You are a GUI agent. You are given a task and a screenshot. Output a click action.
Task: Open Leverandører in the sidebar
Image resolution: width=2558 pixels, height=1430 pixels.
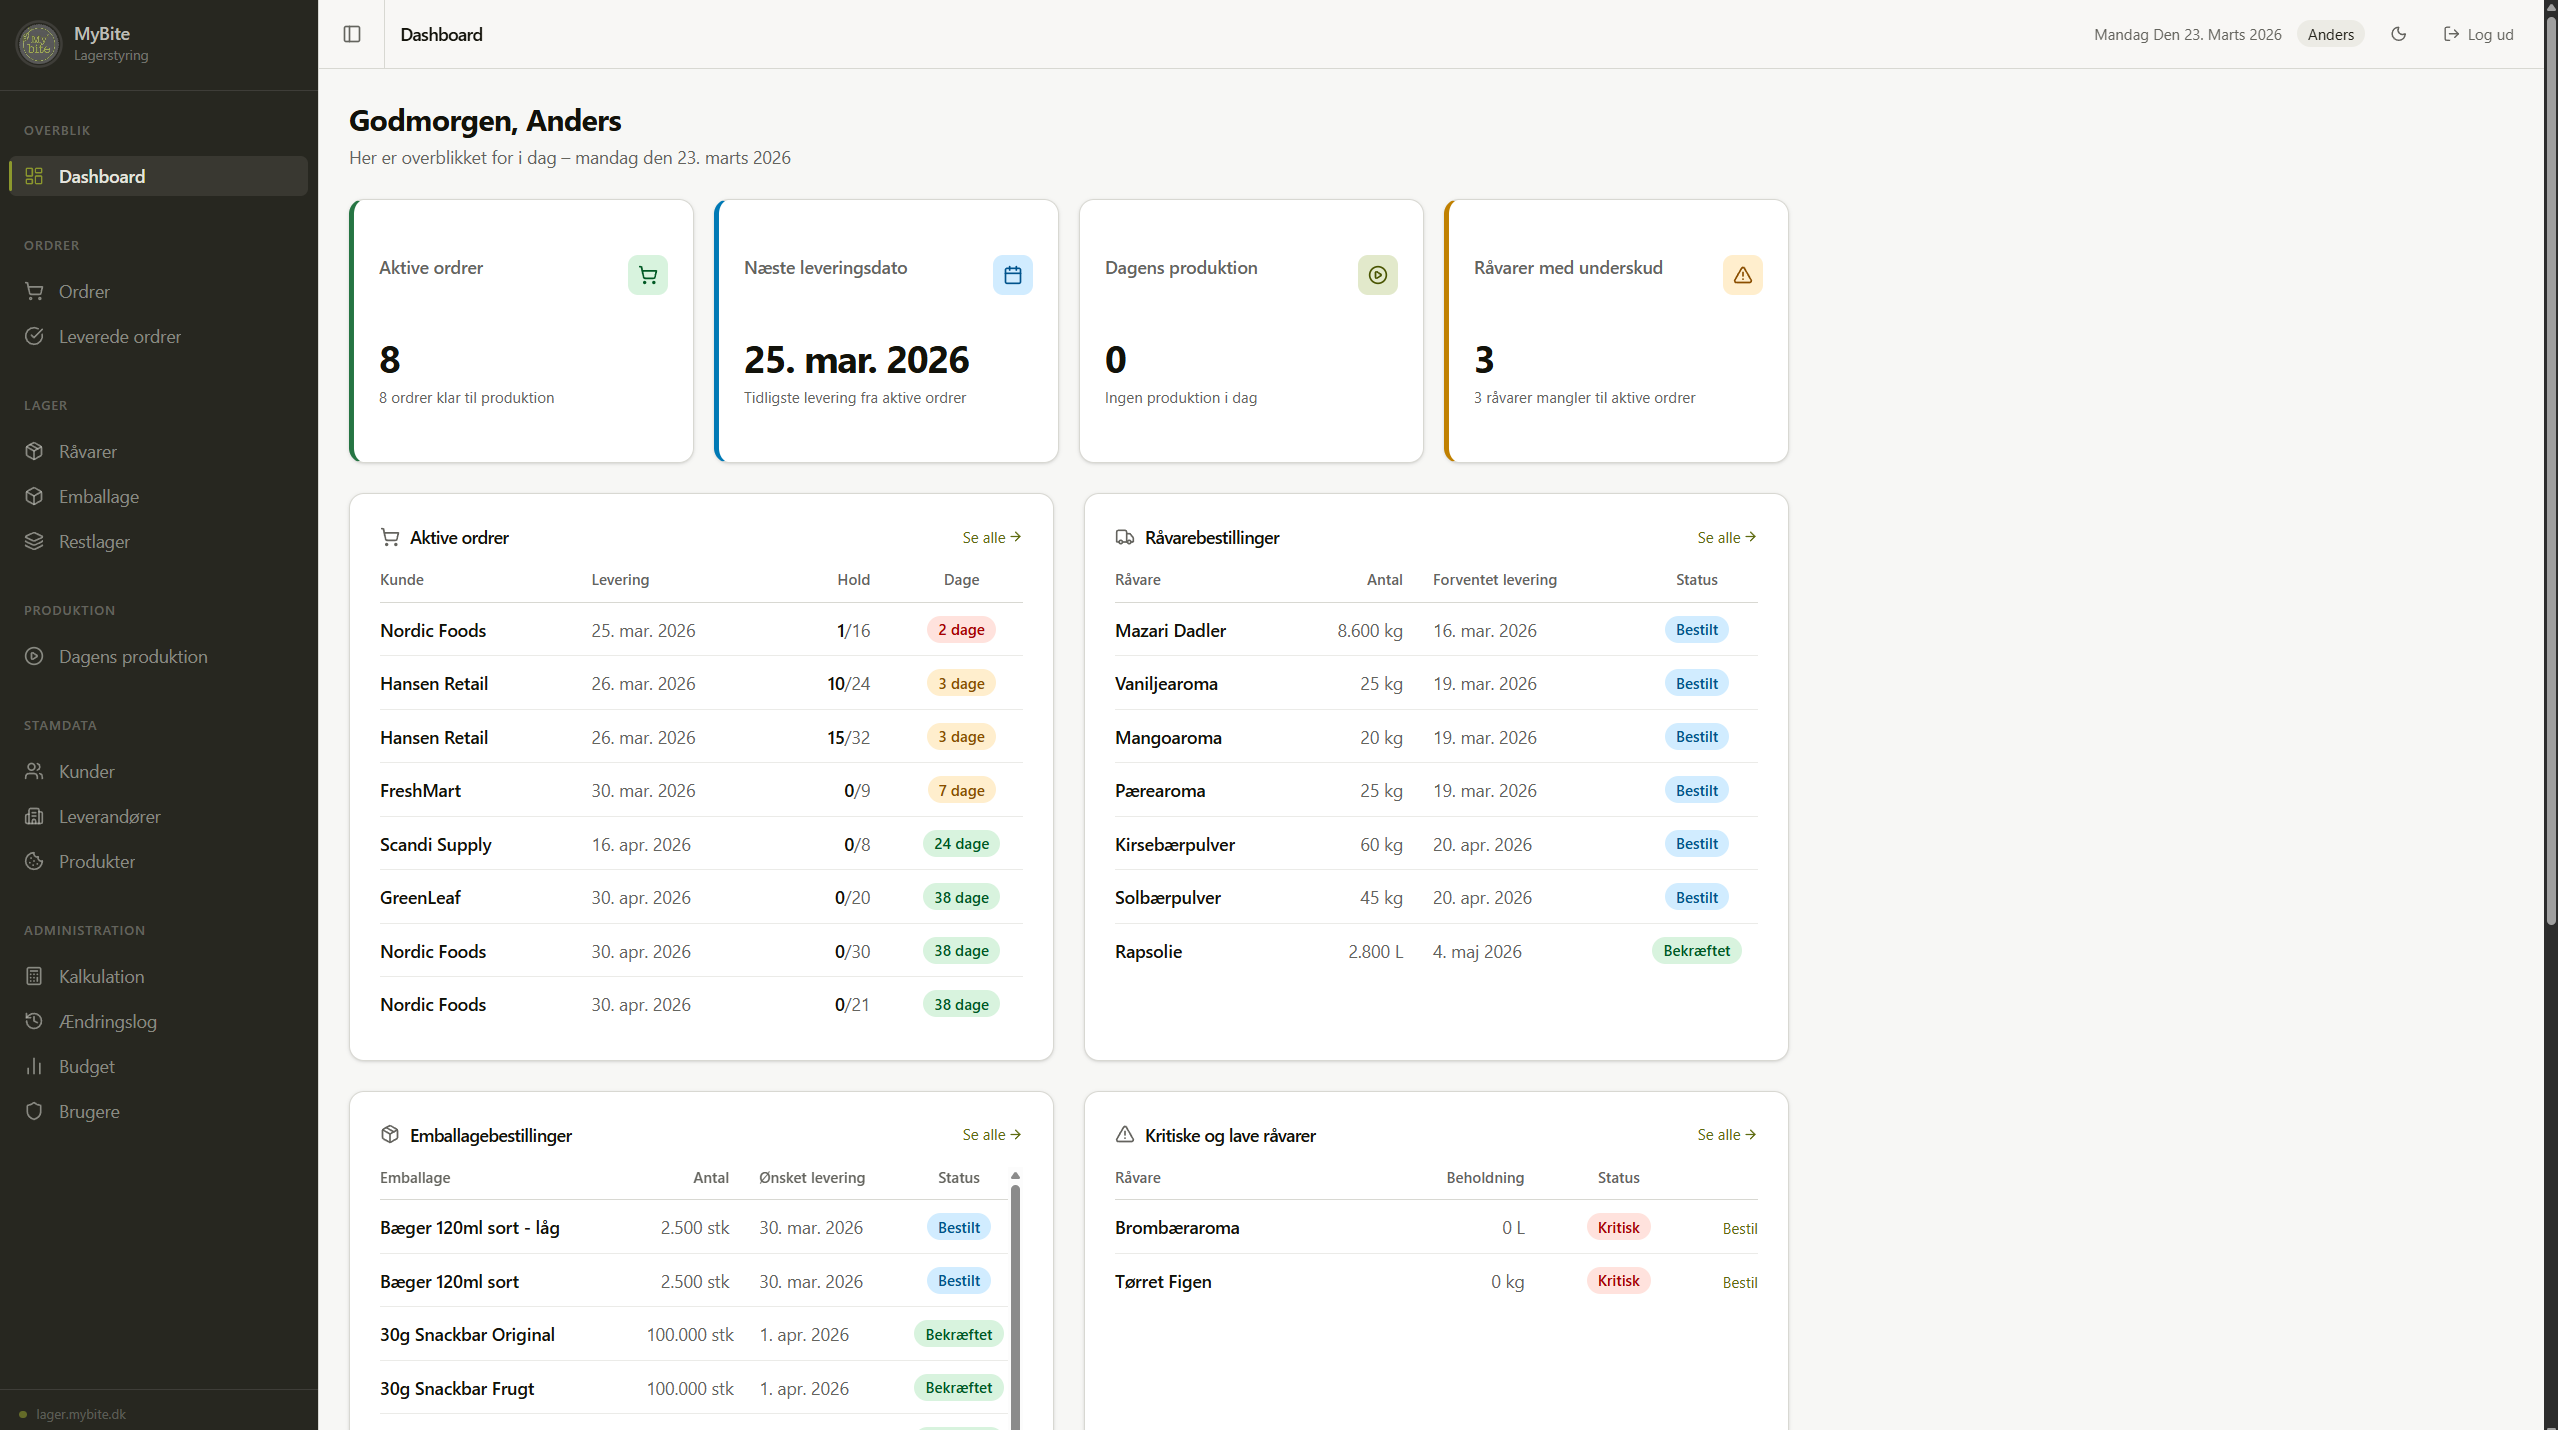[x=109, y=816]
